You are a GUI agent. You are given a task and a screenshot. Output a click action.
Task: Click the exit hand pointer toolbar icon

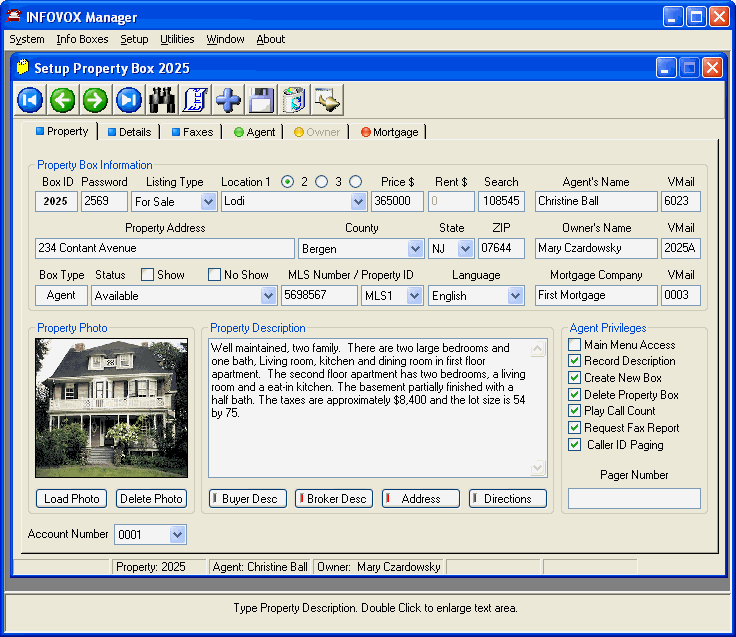[x=327, y=100]
